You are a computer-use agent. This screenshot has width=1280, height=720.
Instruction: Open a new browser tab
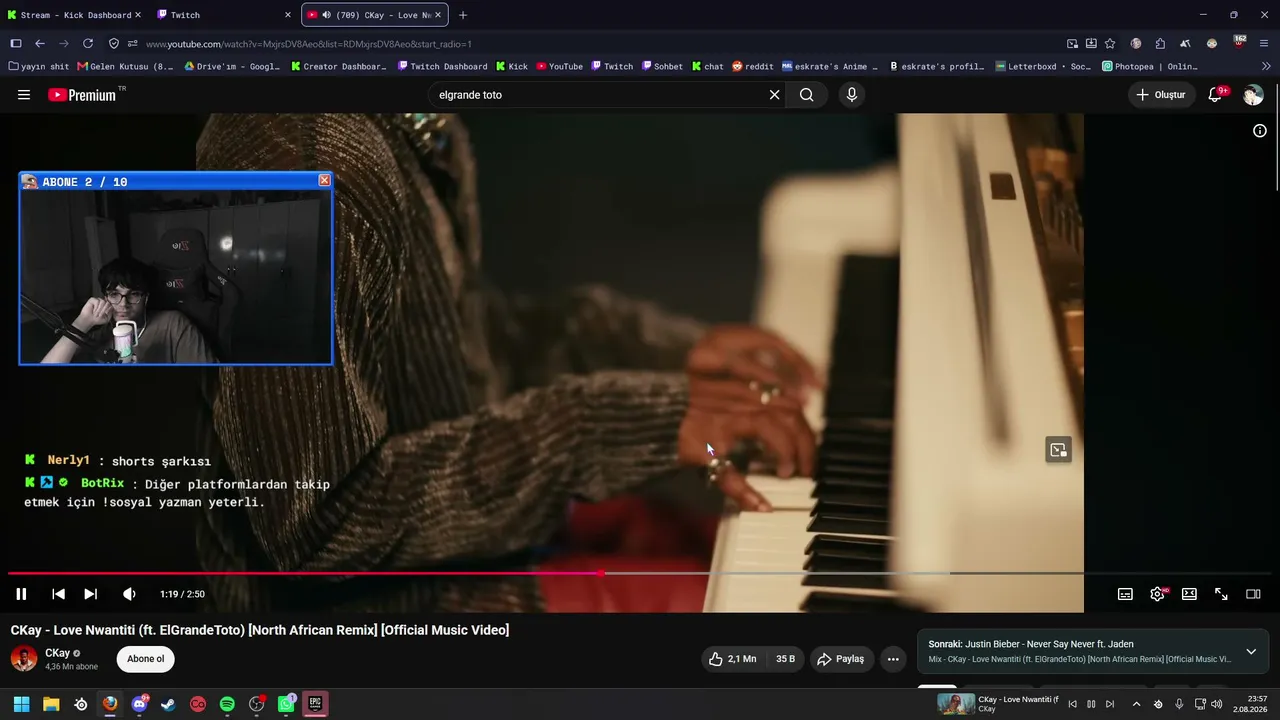[462, 15]
